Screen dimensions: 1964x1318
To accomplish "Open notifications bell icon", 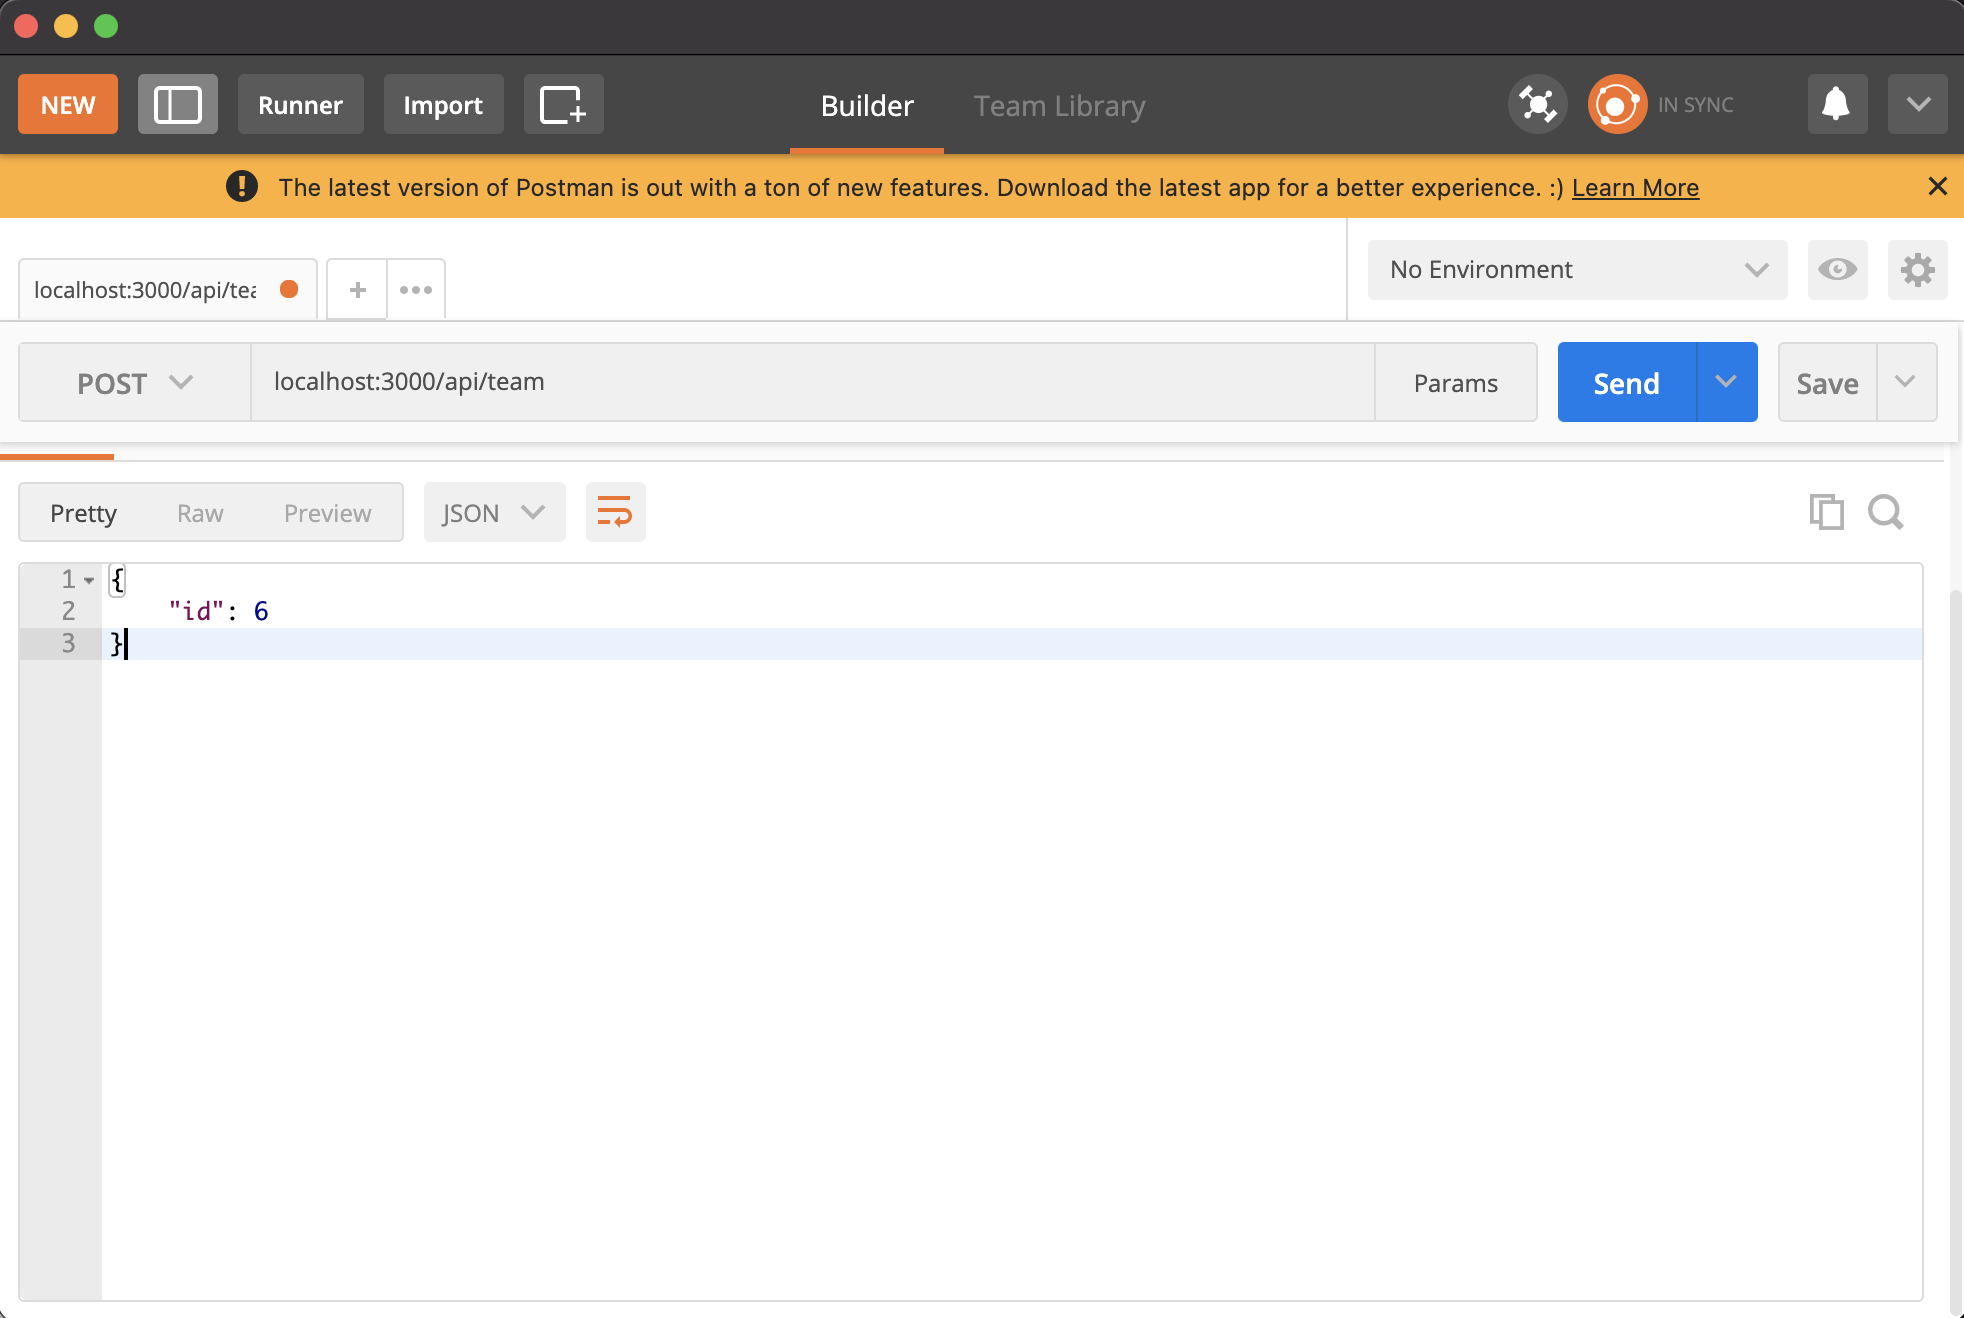I will [x=1836, y=104].
